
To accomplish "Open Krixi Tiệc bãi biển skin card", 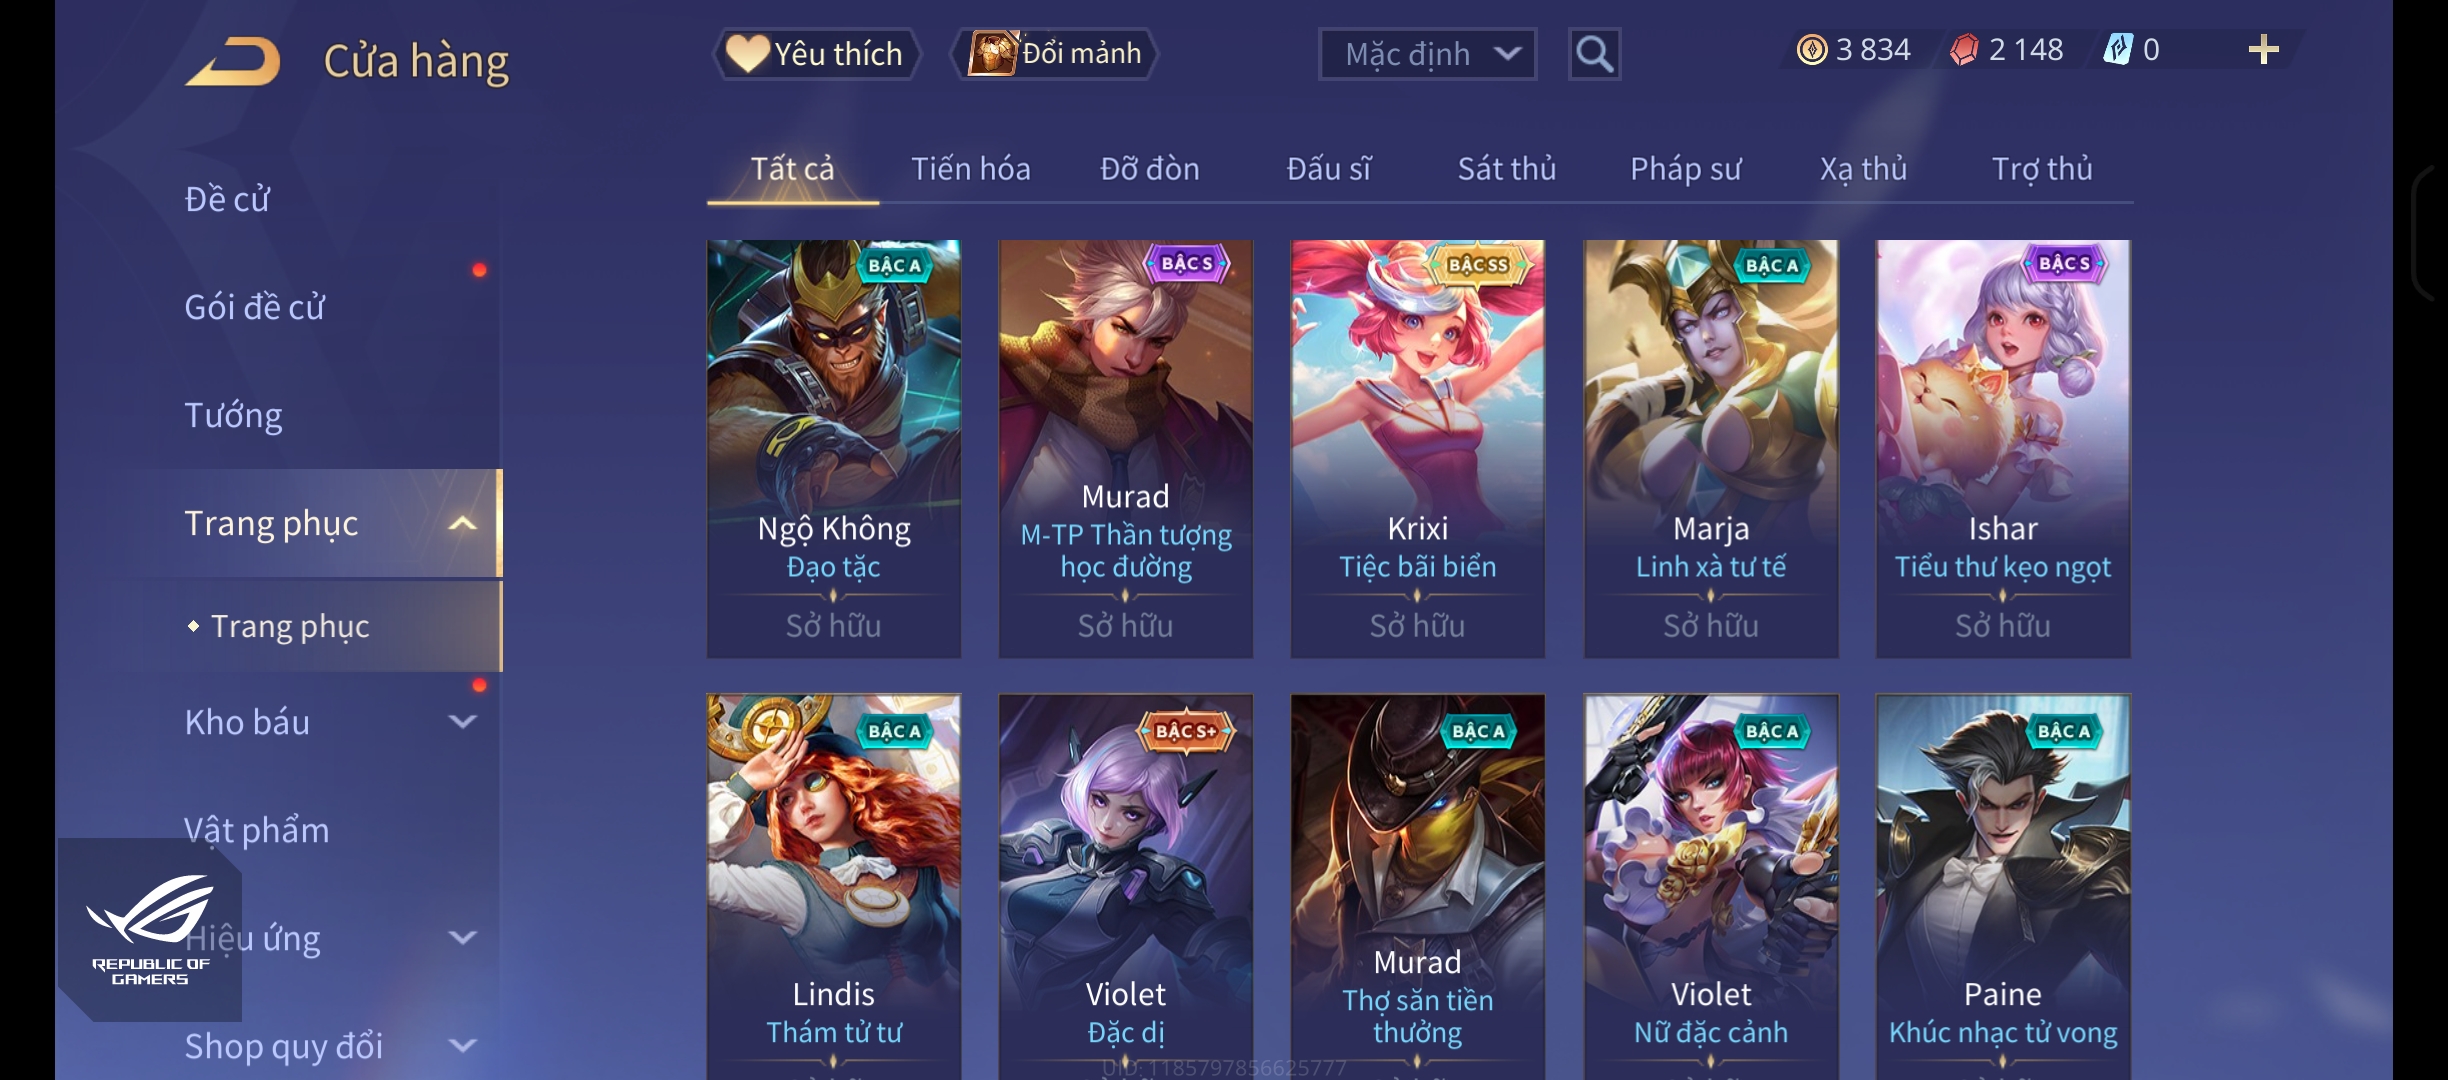I will click(x=1417, y=448).
